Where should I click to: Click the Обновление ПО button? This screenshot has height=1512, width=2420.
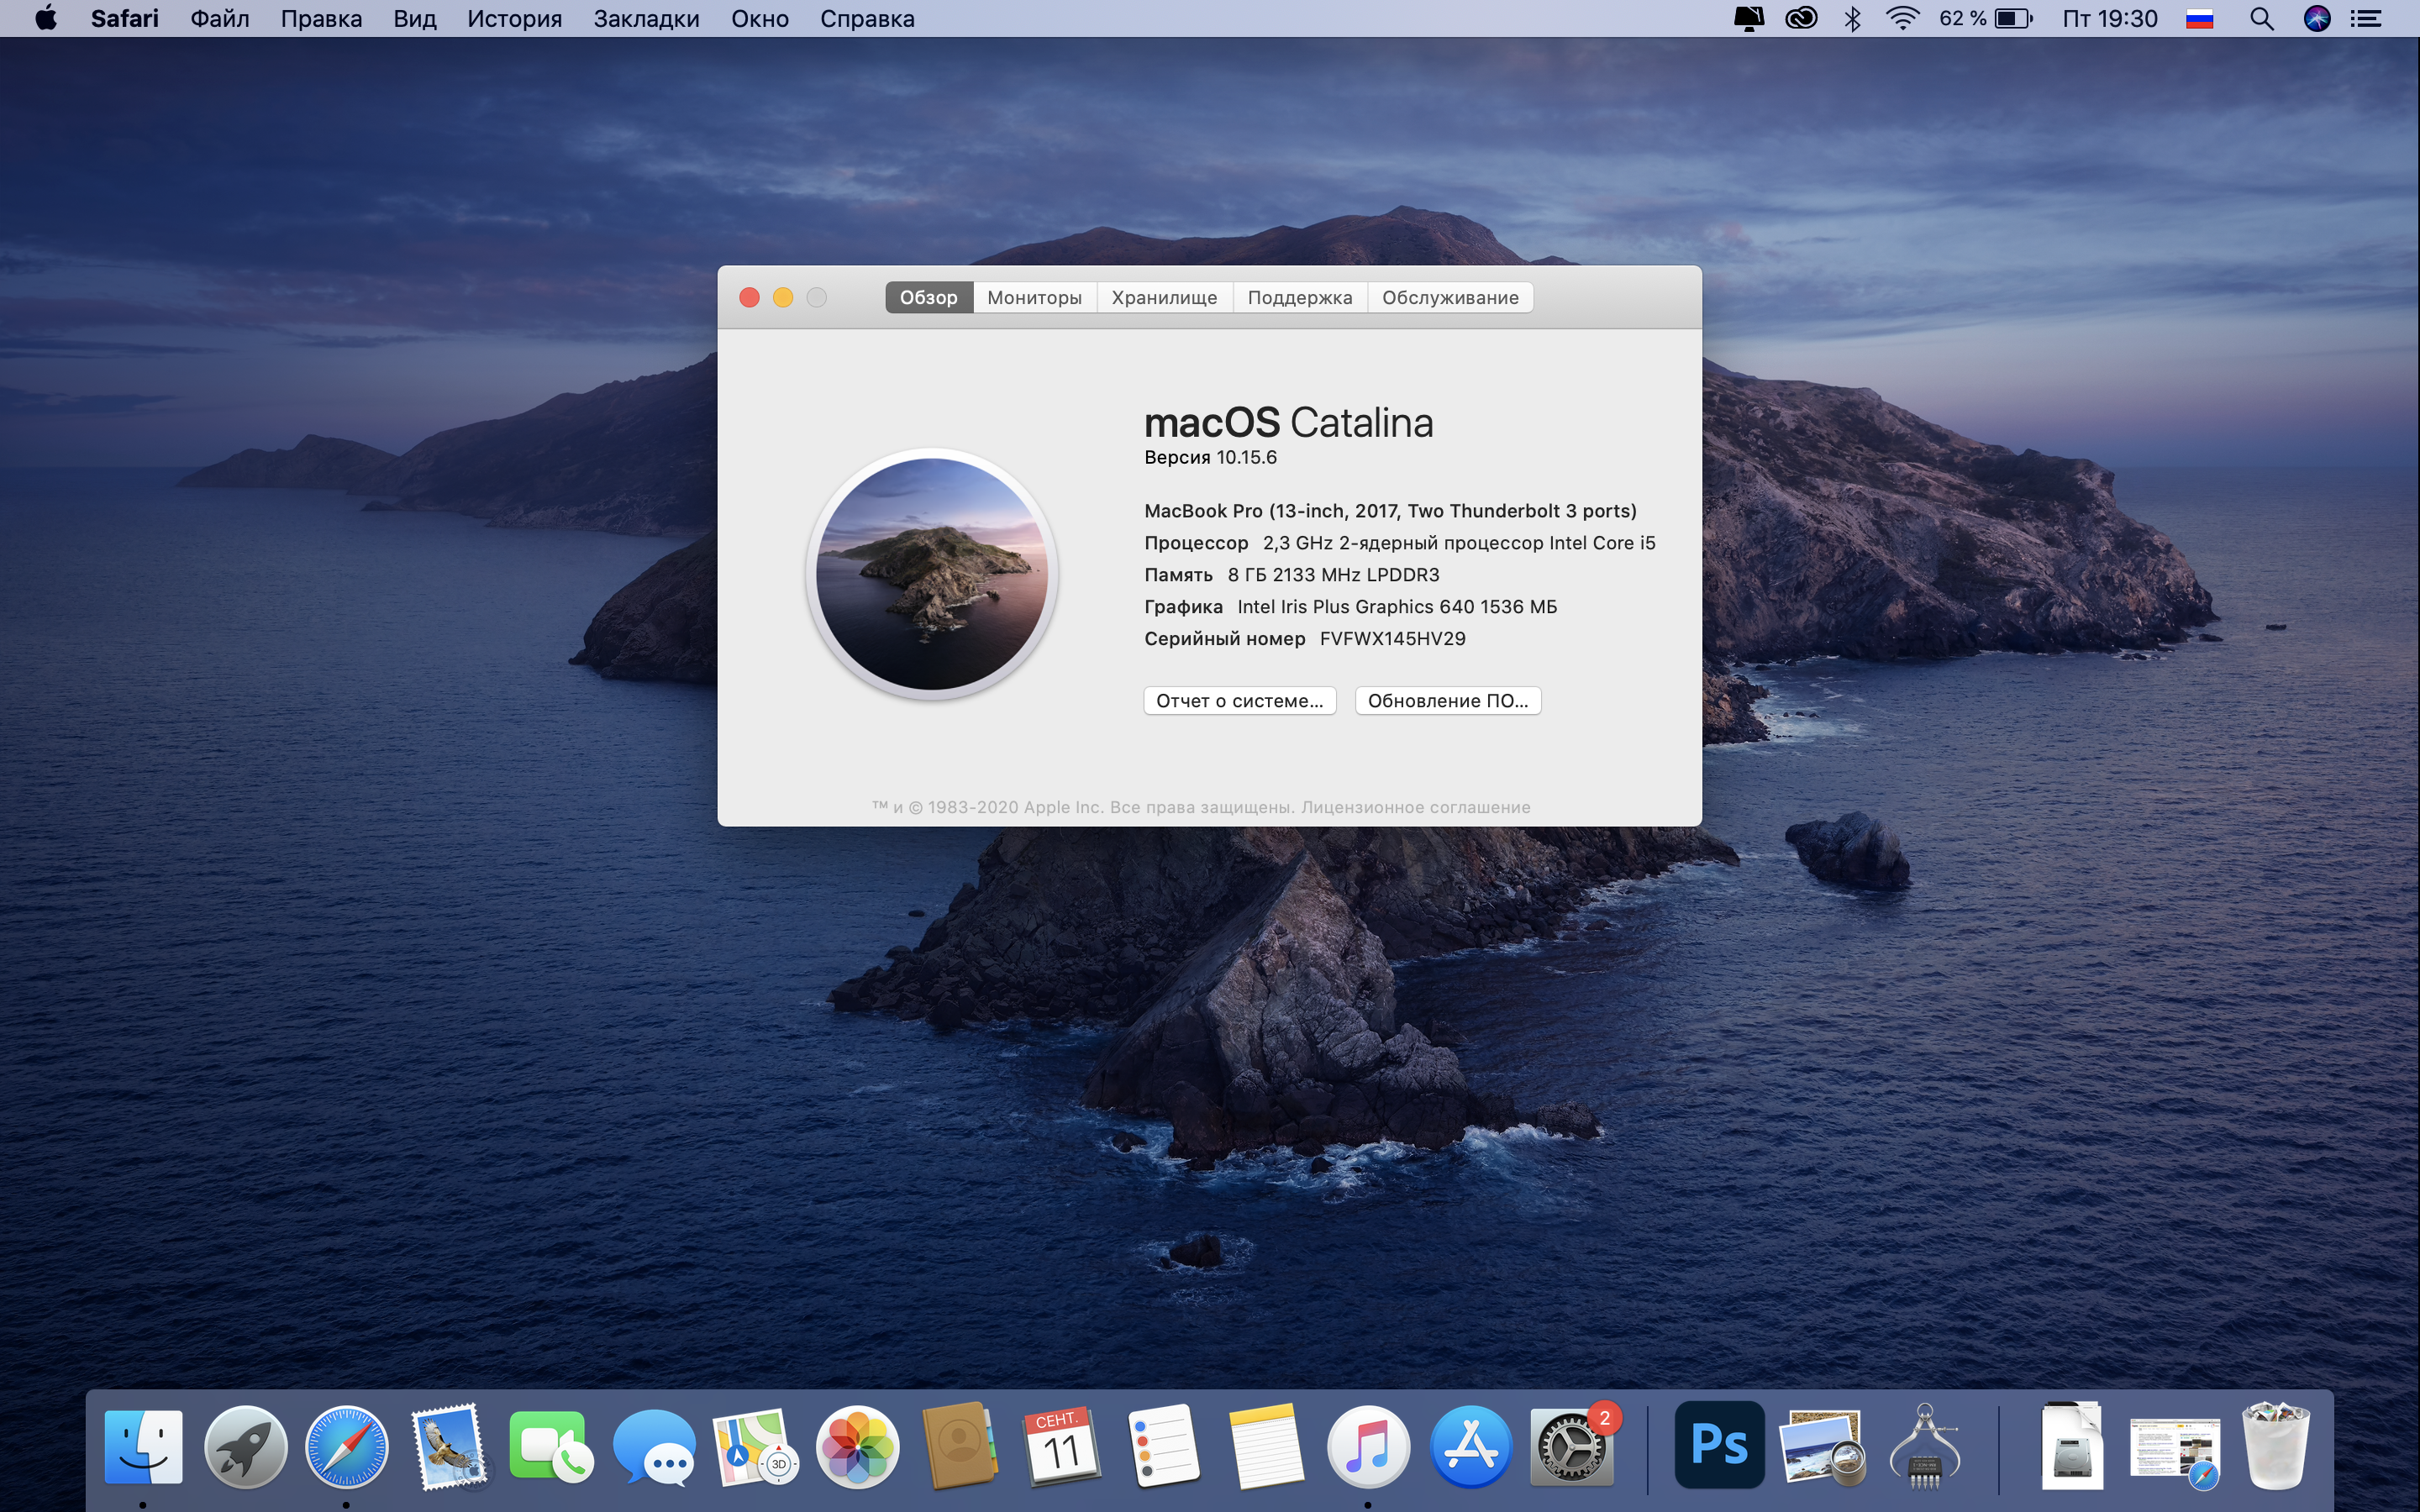click(x=1447, y=701)
